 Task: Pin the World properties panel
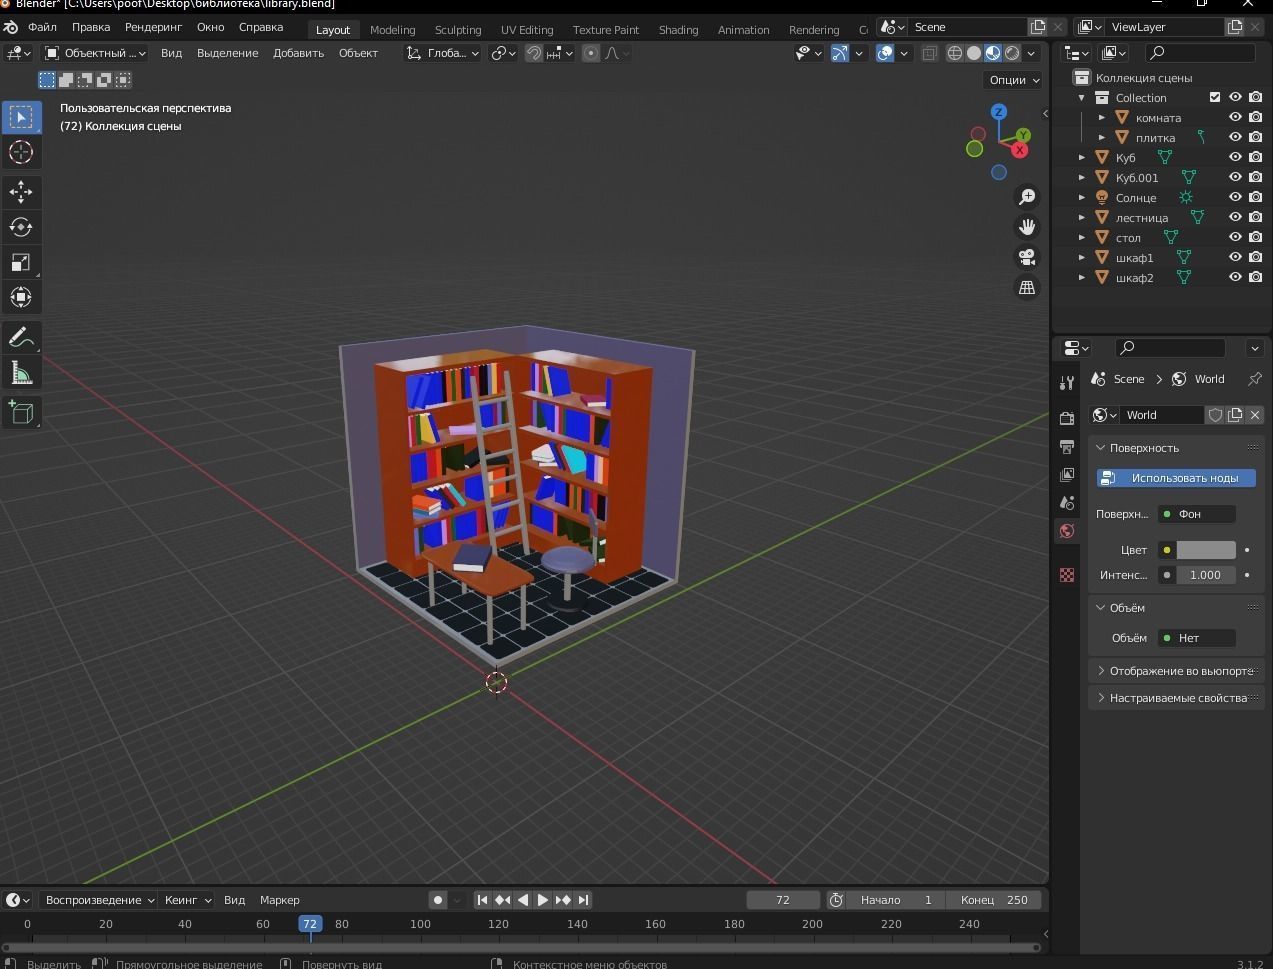1254,379
